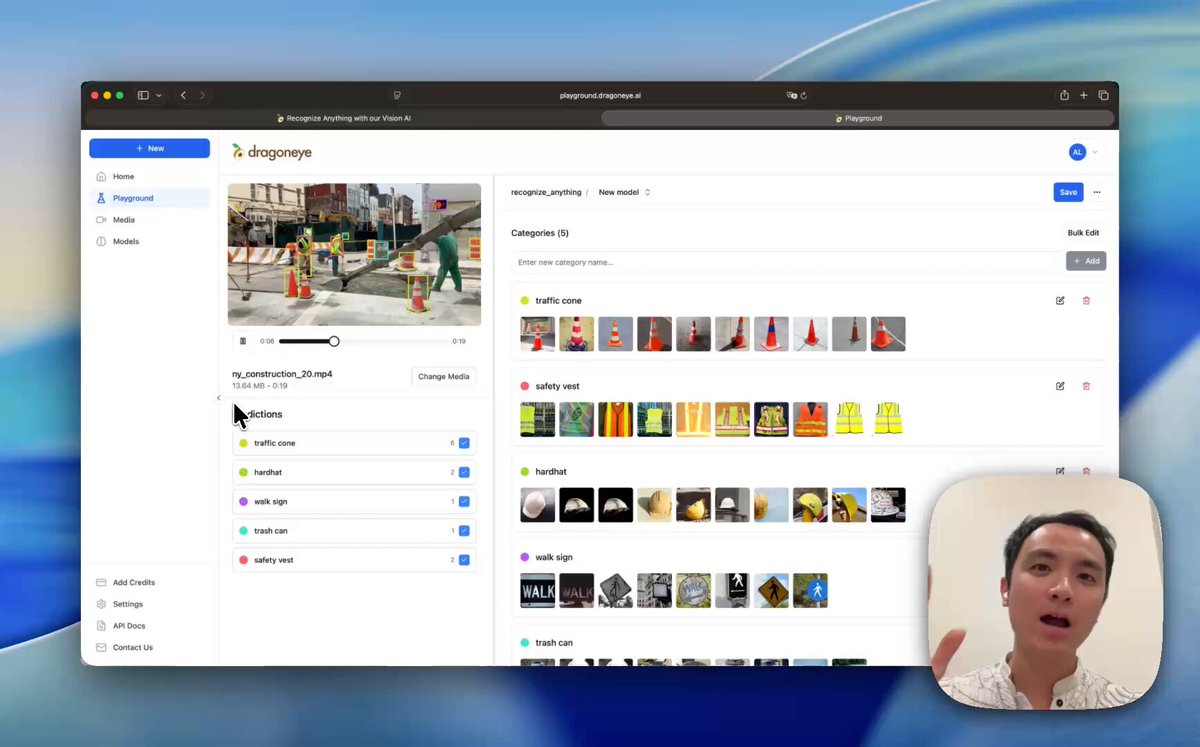Click the safety vest color dot in Categories
This screenshot has height=747, width=1200.
tap(524, 386)
